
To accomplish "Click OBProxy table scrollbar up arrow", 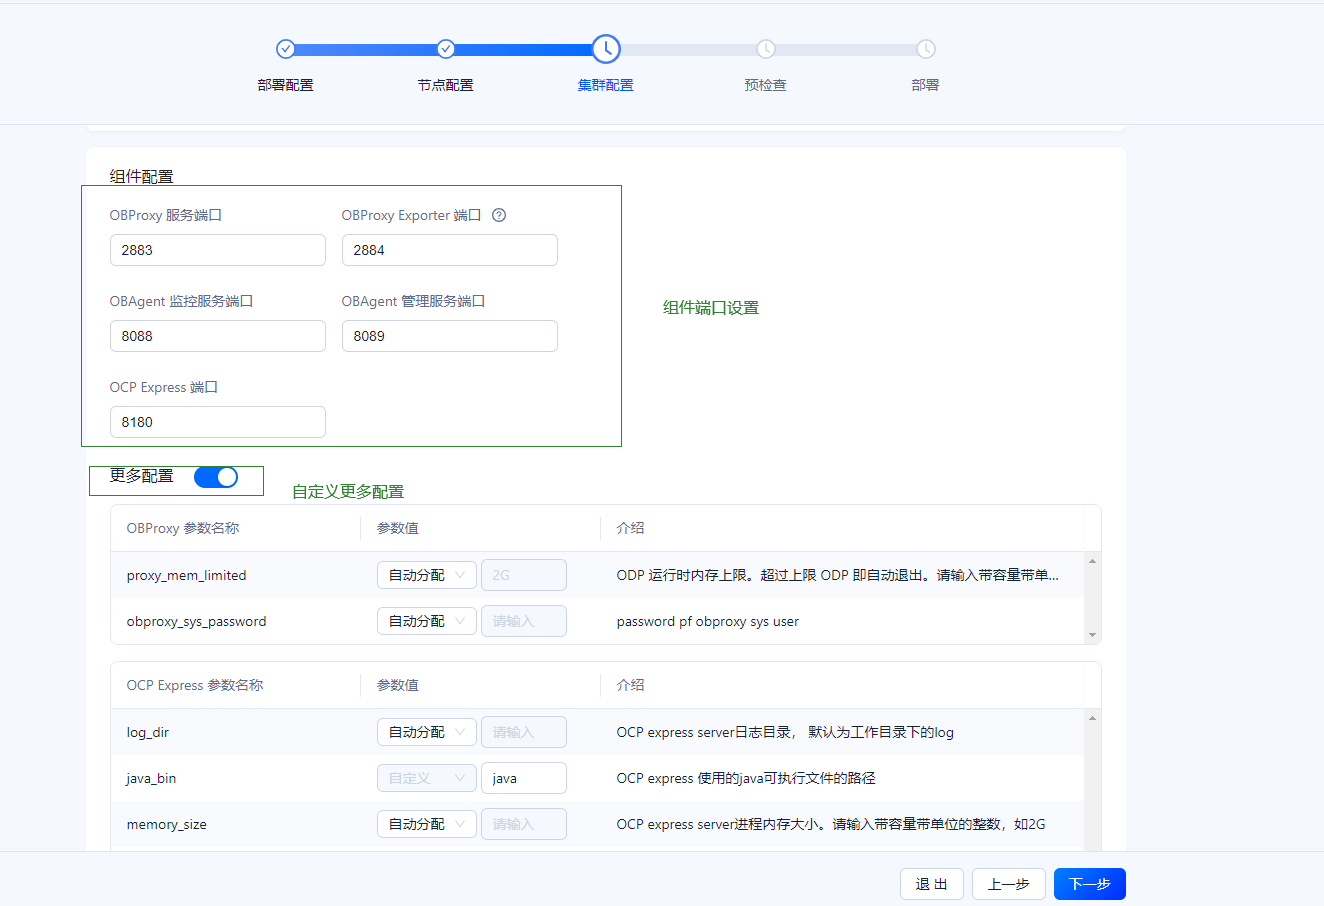I will click(1092, 561).
